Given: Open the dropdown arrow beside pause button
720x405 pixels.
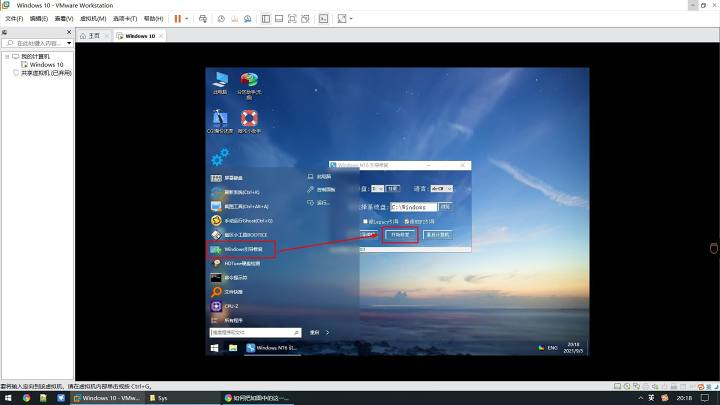Looking at the screenshot, I should click(x=186, y=19).
